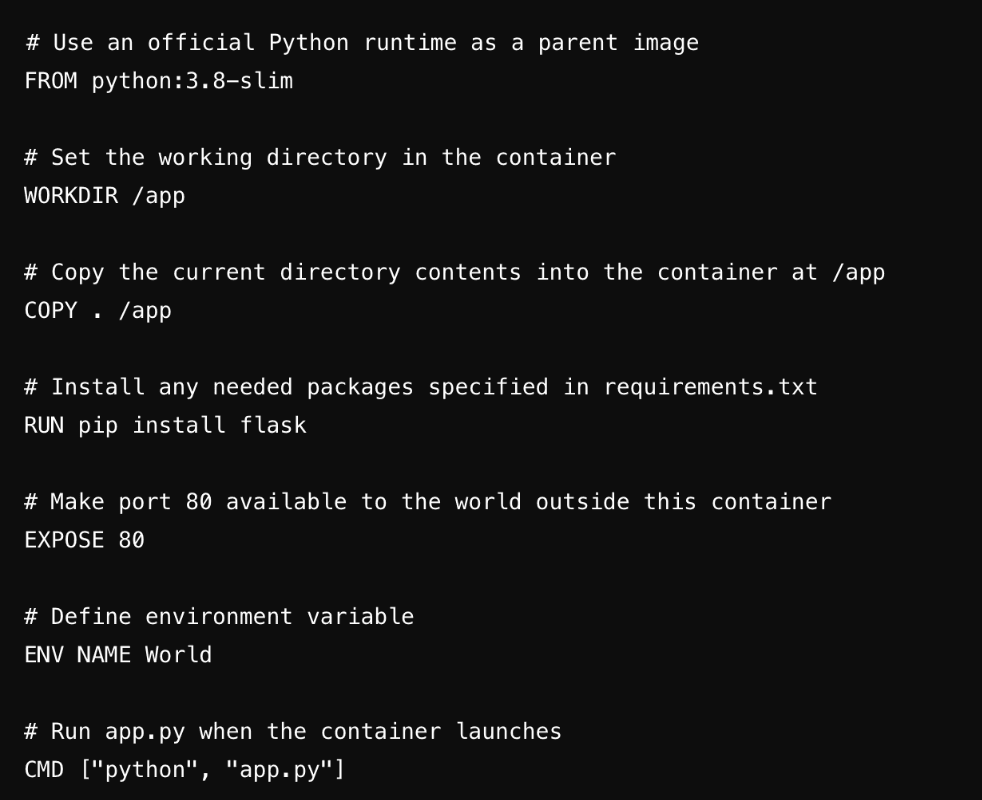Click the comment about making port 80 available
This screenshot has width=982, height=800.
428,502
